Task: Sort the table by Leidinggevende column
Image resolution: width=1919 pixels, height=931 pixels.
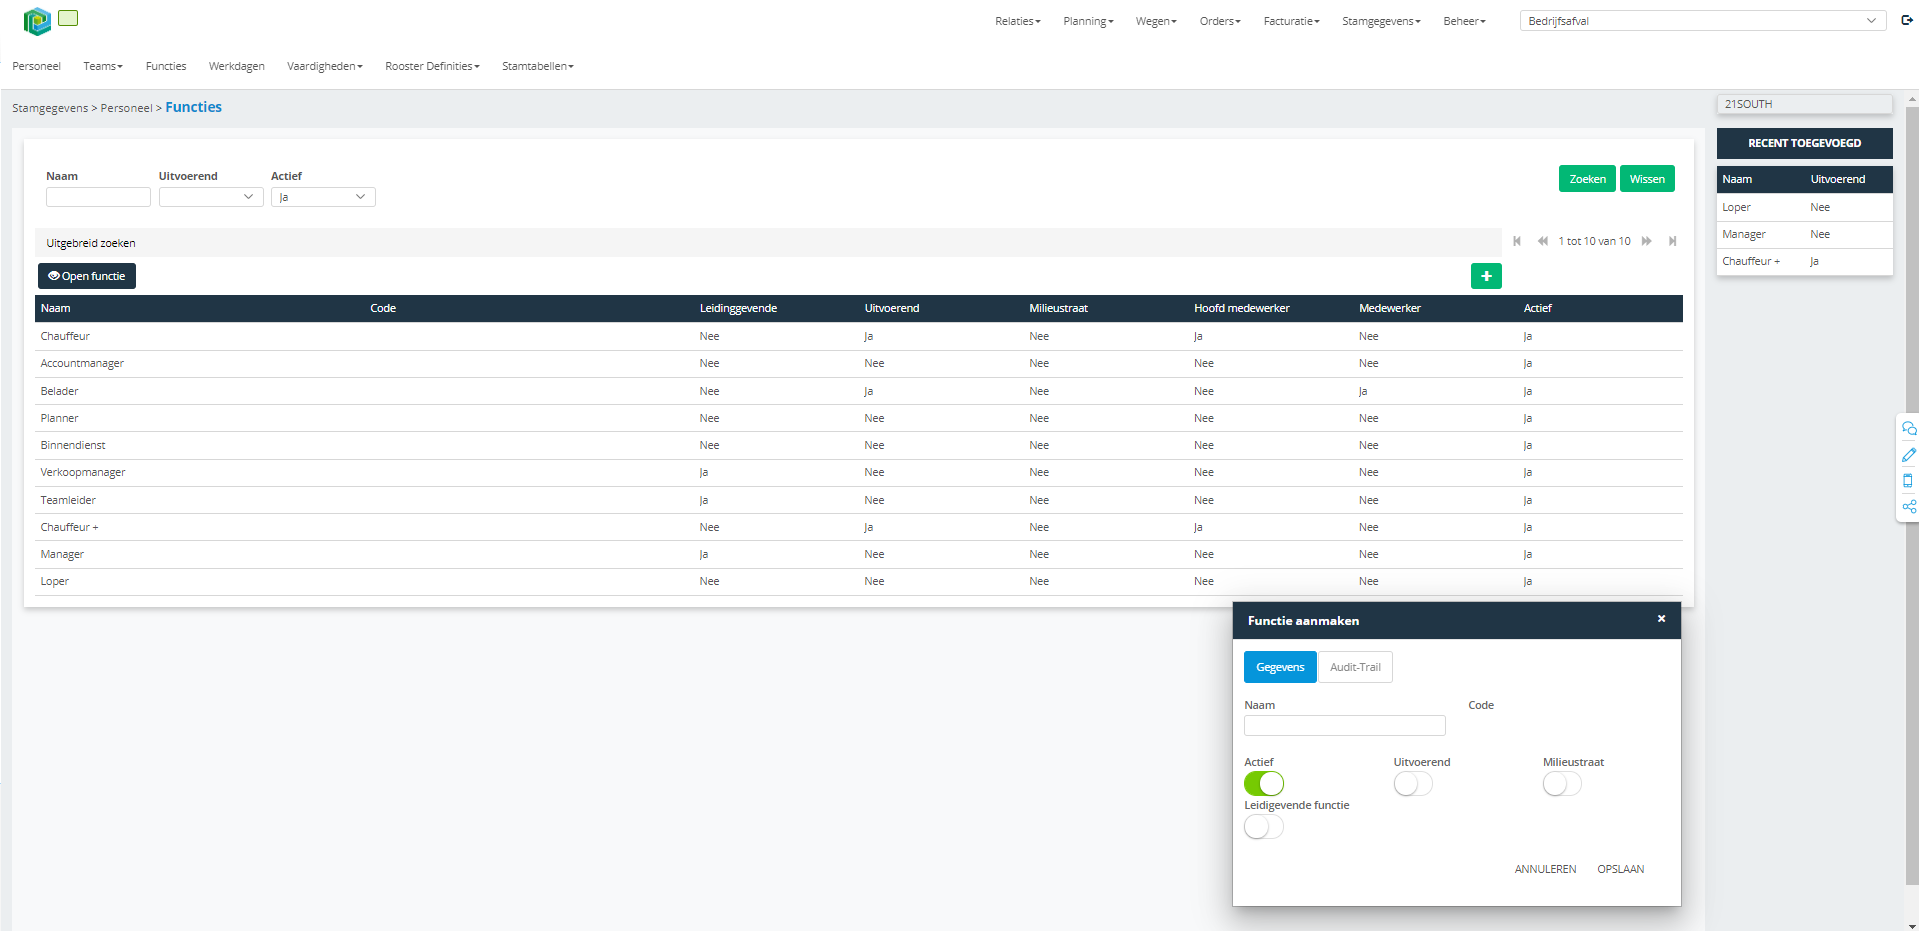Action: 738,308
